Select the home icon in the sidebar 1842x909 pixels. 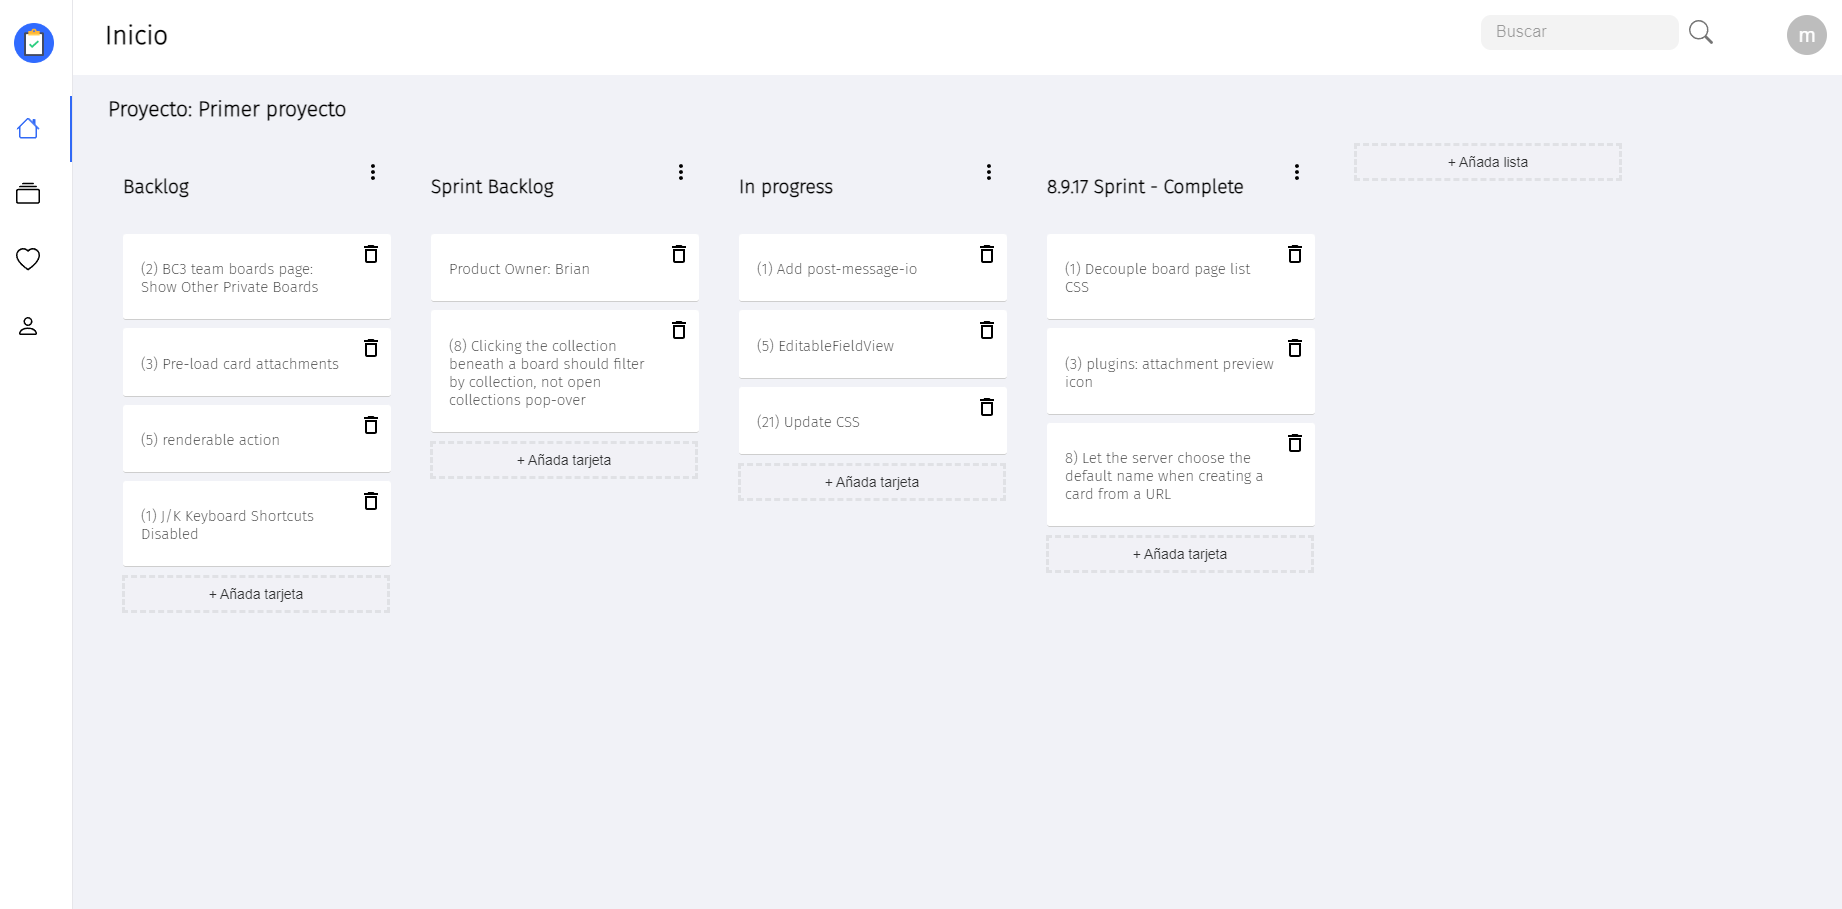pos(28,128)
